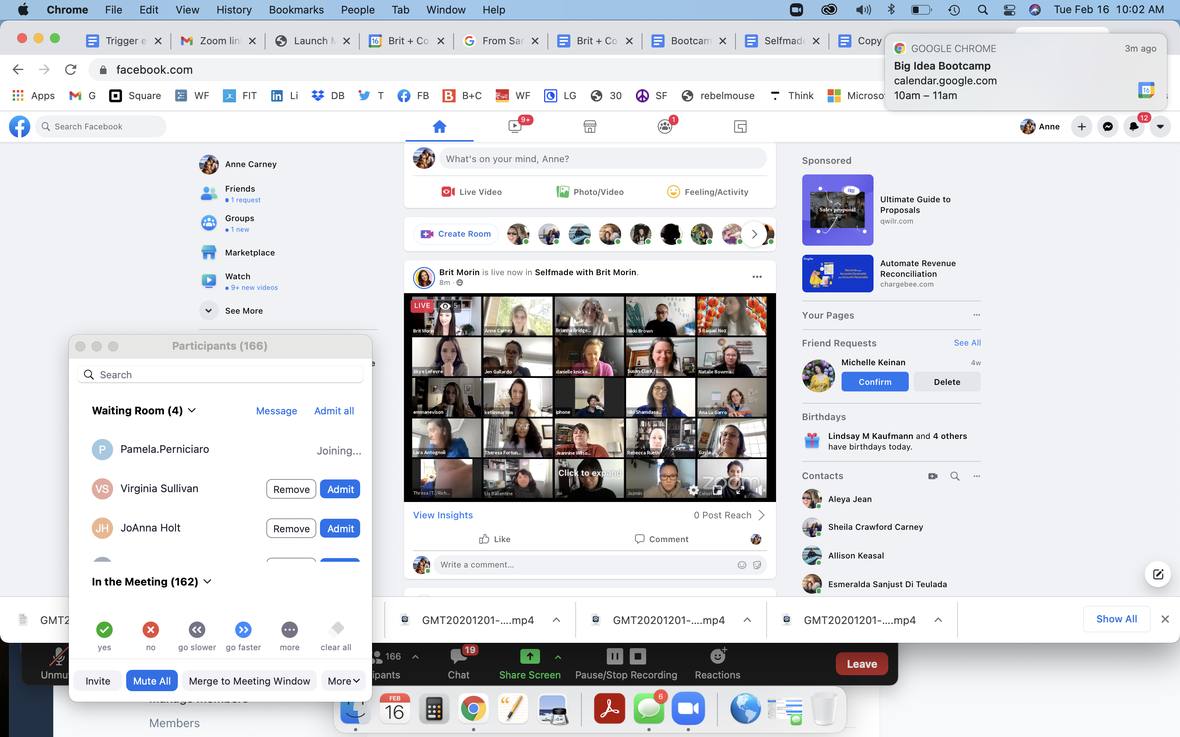Viewport: 1180px width, 737px height.
Task: Click Search Facebook field
Action: click(x=100, y=126)
